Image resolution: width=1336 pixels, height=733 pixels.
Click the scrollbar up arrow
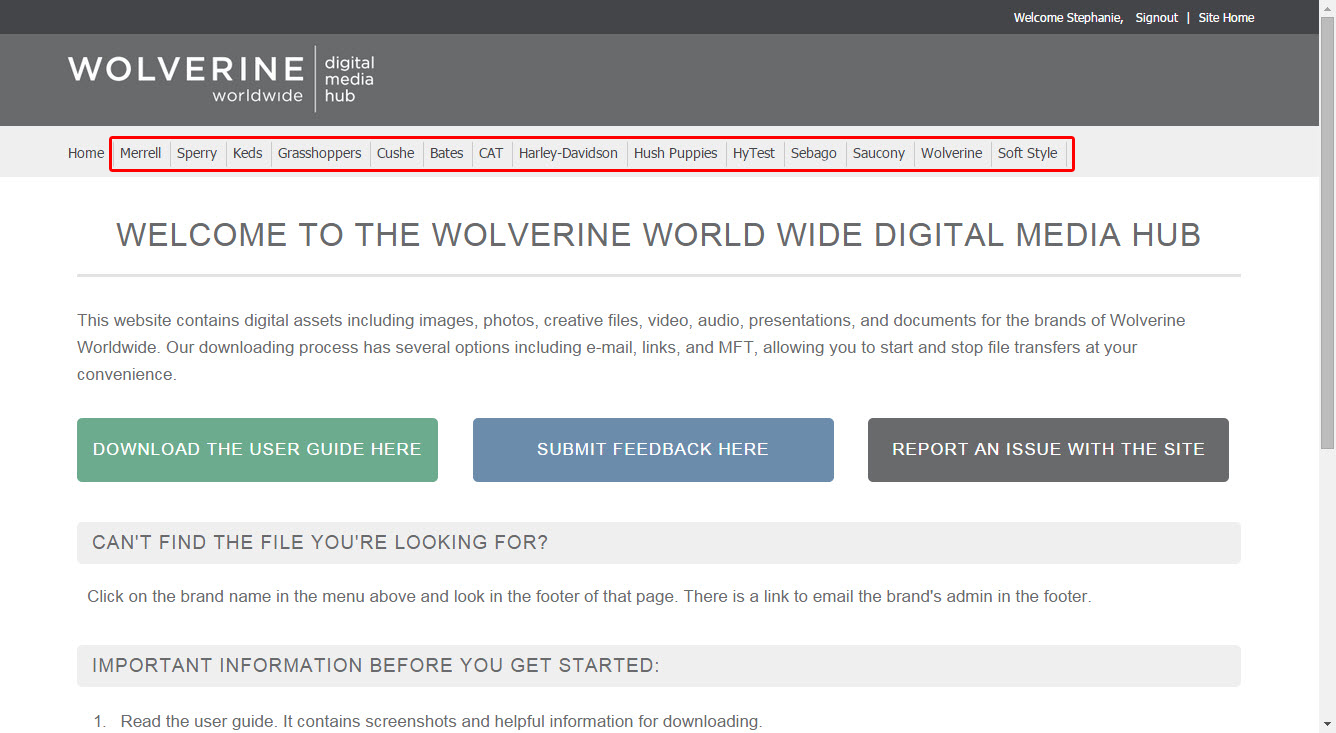[x=1327, y=8]
